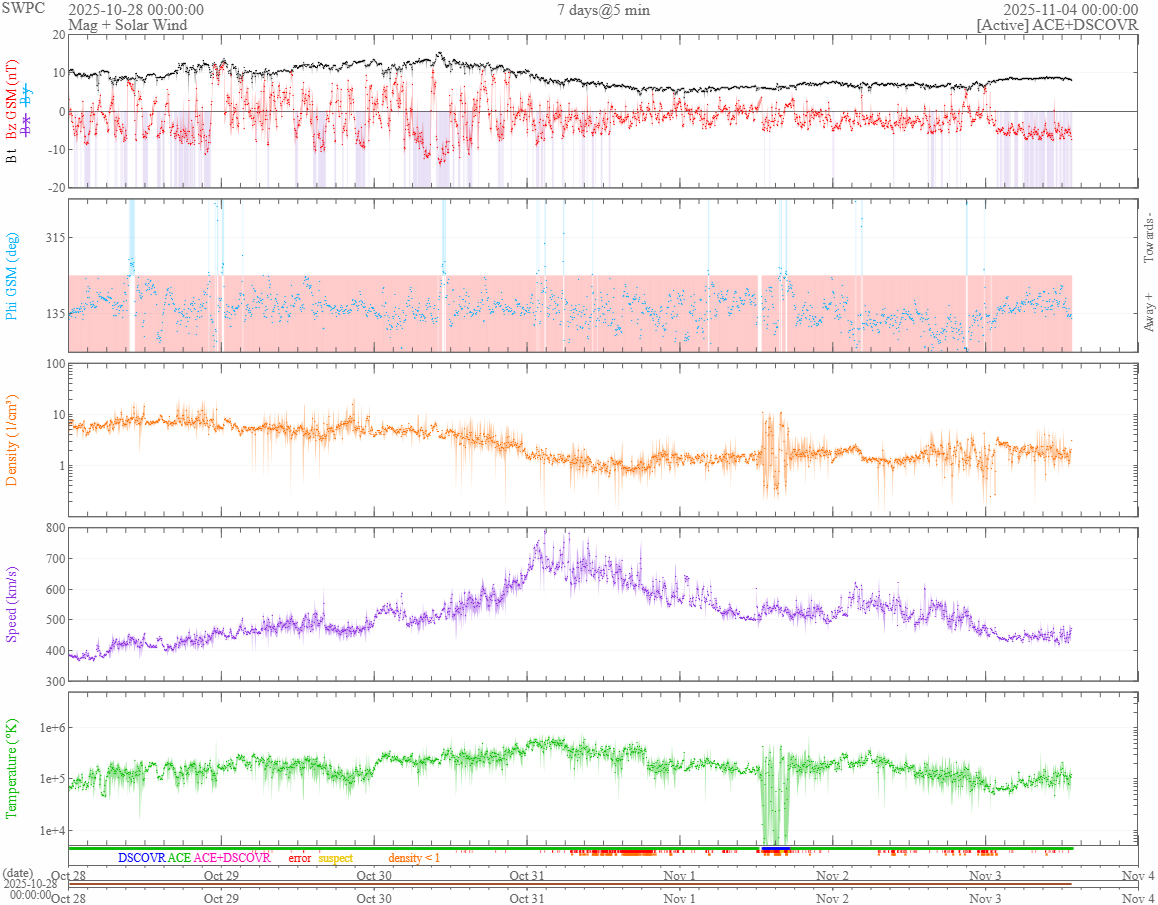The image size is (1158, 905).
Task: Toggle the Bt series label on magnetic axis
Action: 12,155
